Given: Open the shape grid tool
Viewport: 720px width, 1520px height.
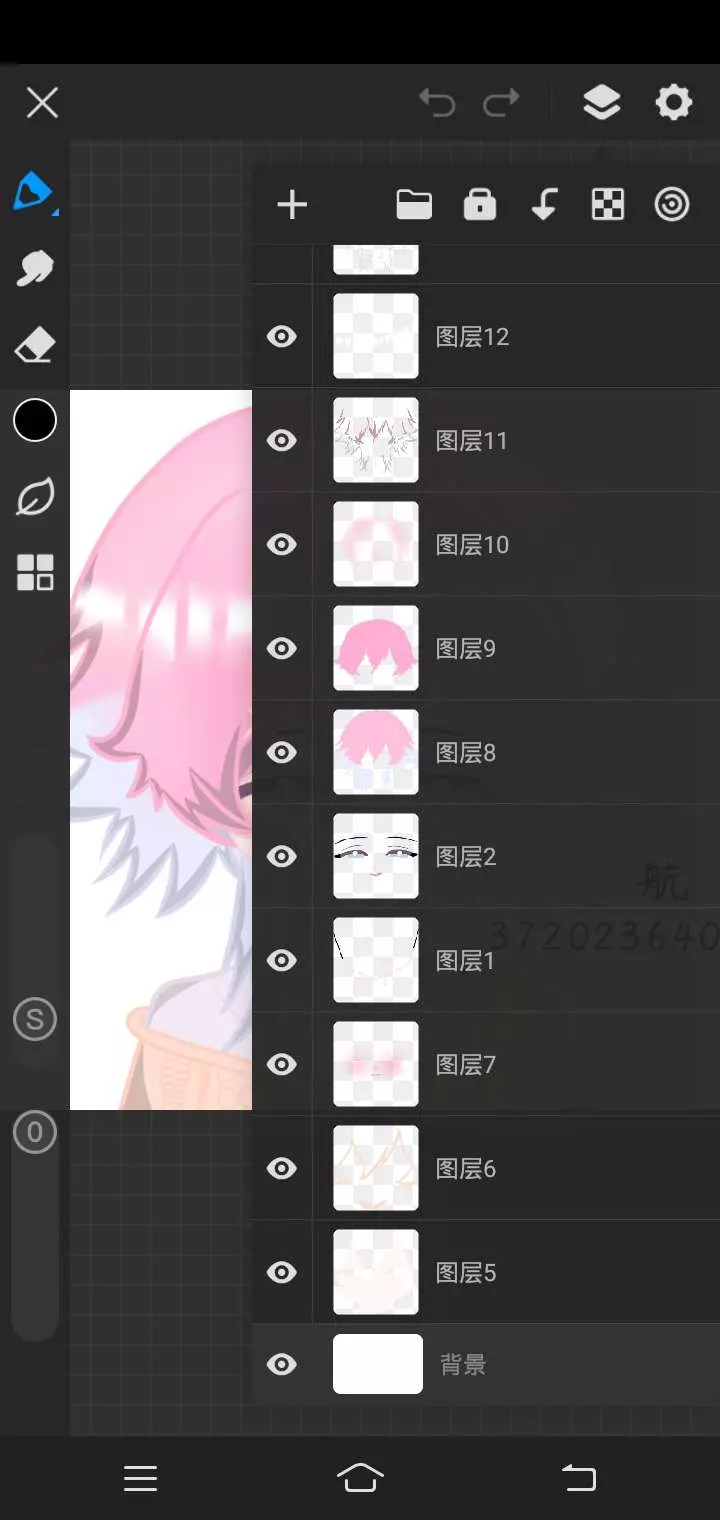Looking at the screenshot, I should pyautogui.click(x=35, y=573).
